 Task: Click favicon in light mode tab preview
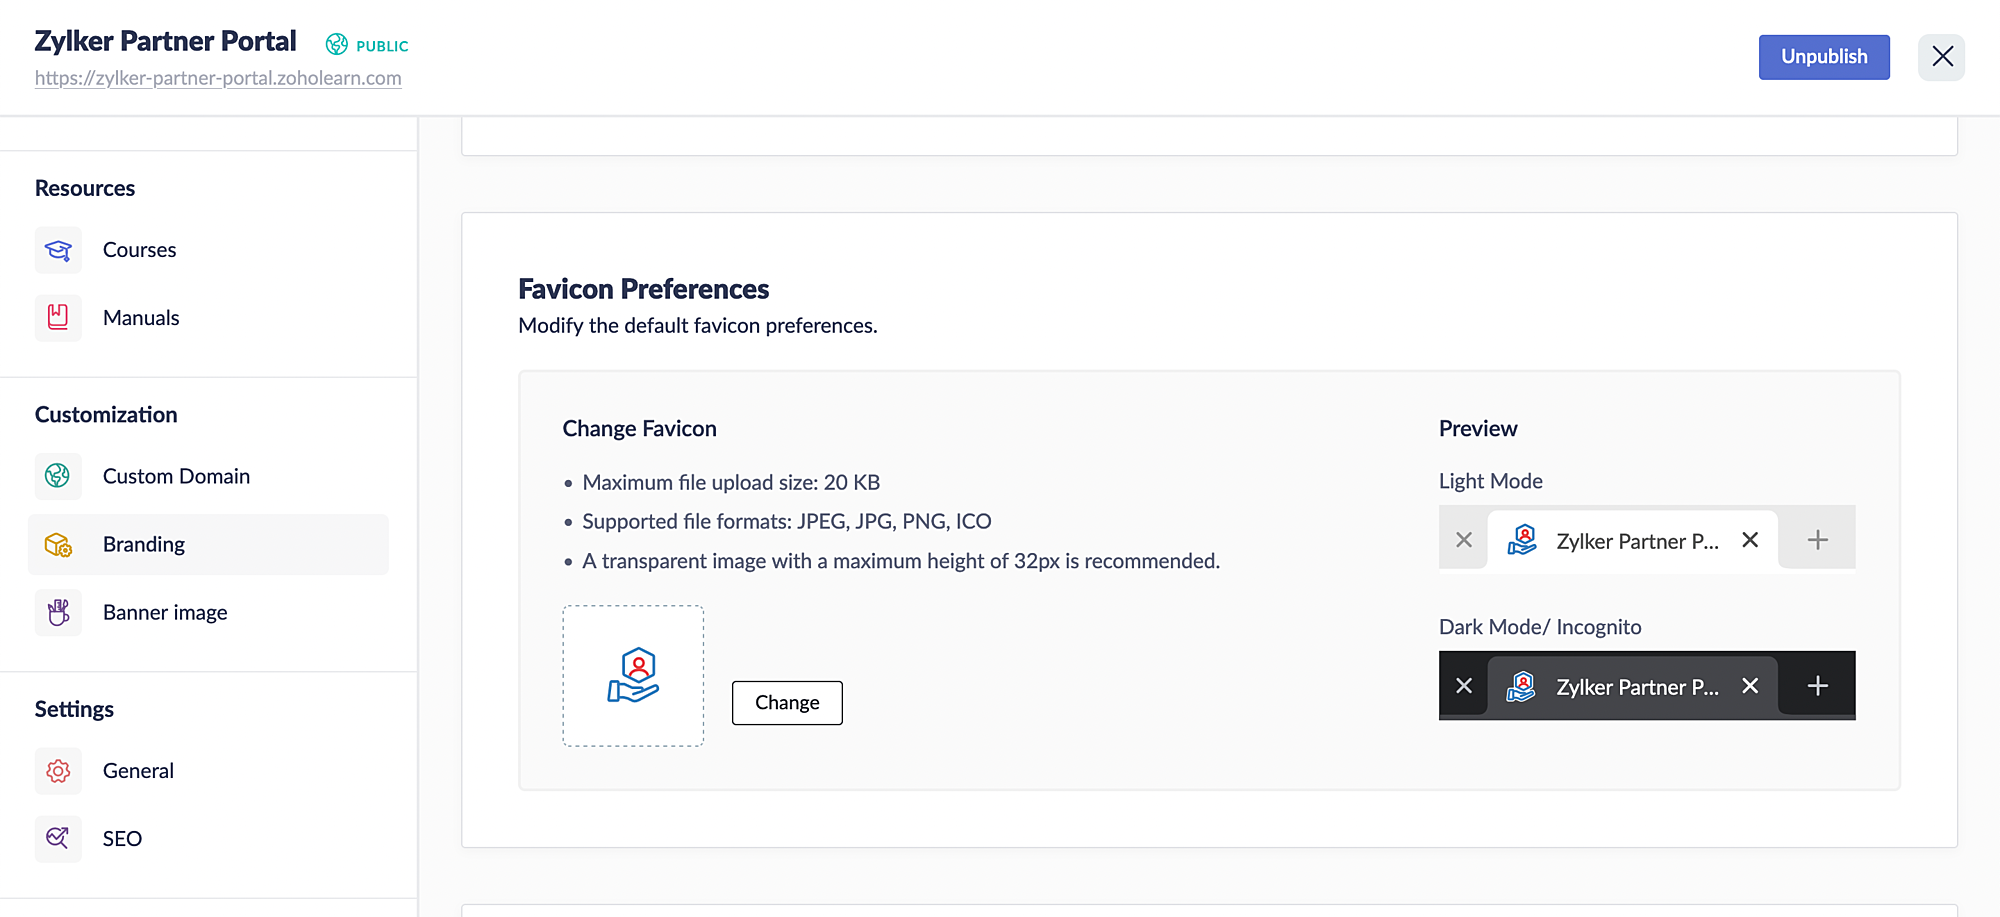(1522, 540)
